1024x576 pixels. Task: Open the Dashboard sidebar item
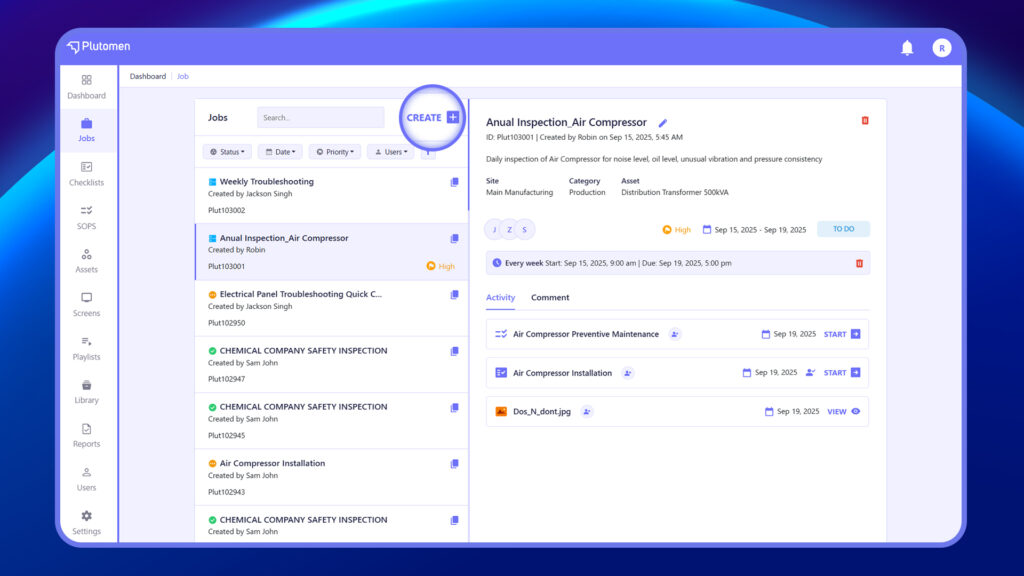(x=86, y=87)
